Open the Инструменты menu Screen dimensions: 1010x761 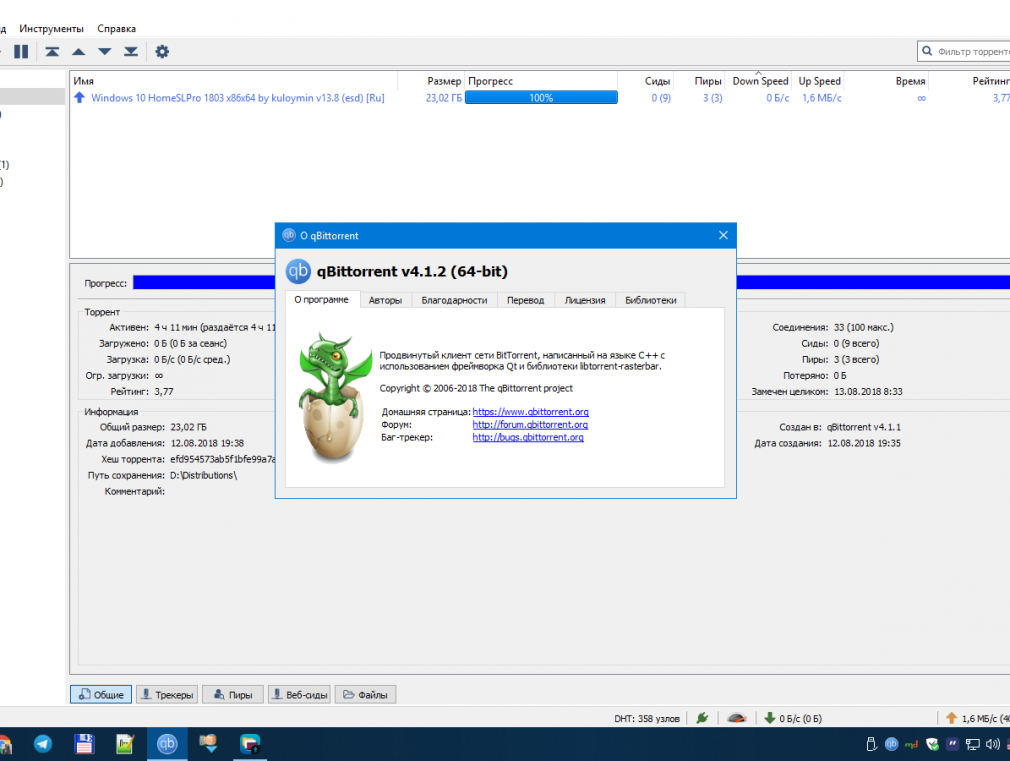point(52,28)
